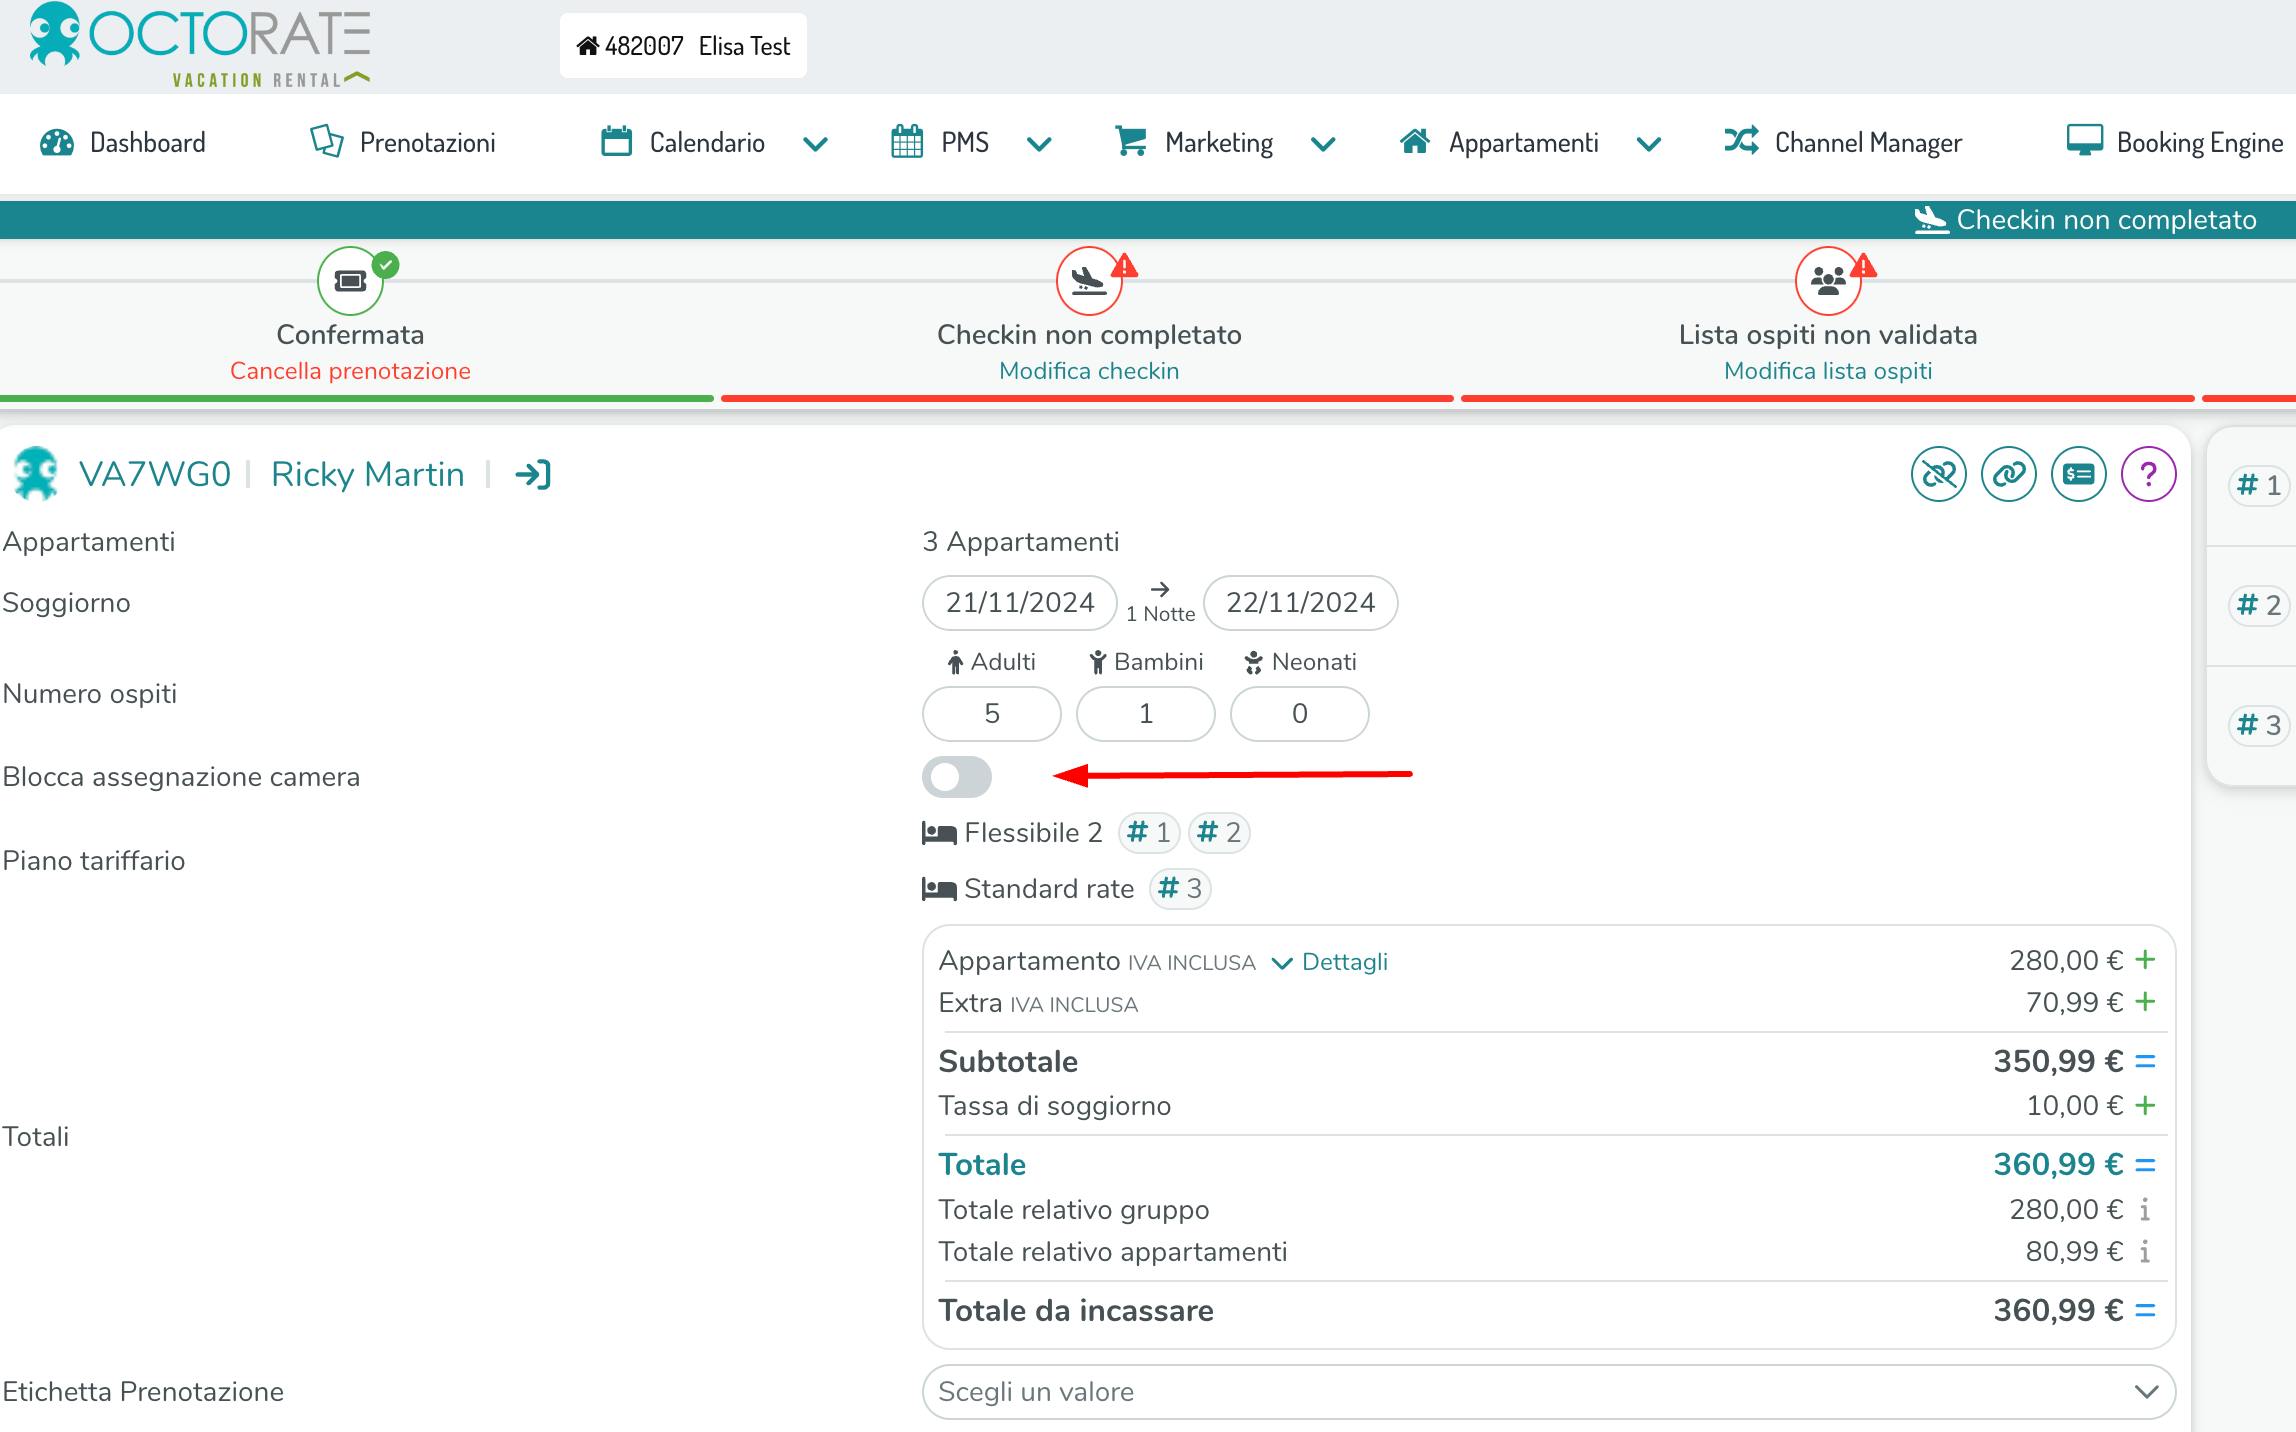The image size is (2296, 1432).
Task: Click the Confermata status circle icon
Action: (350, 281)
